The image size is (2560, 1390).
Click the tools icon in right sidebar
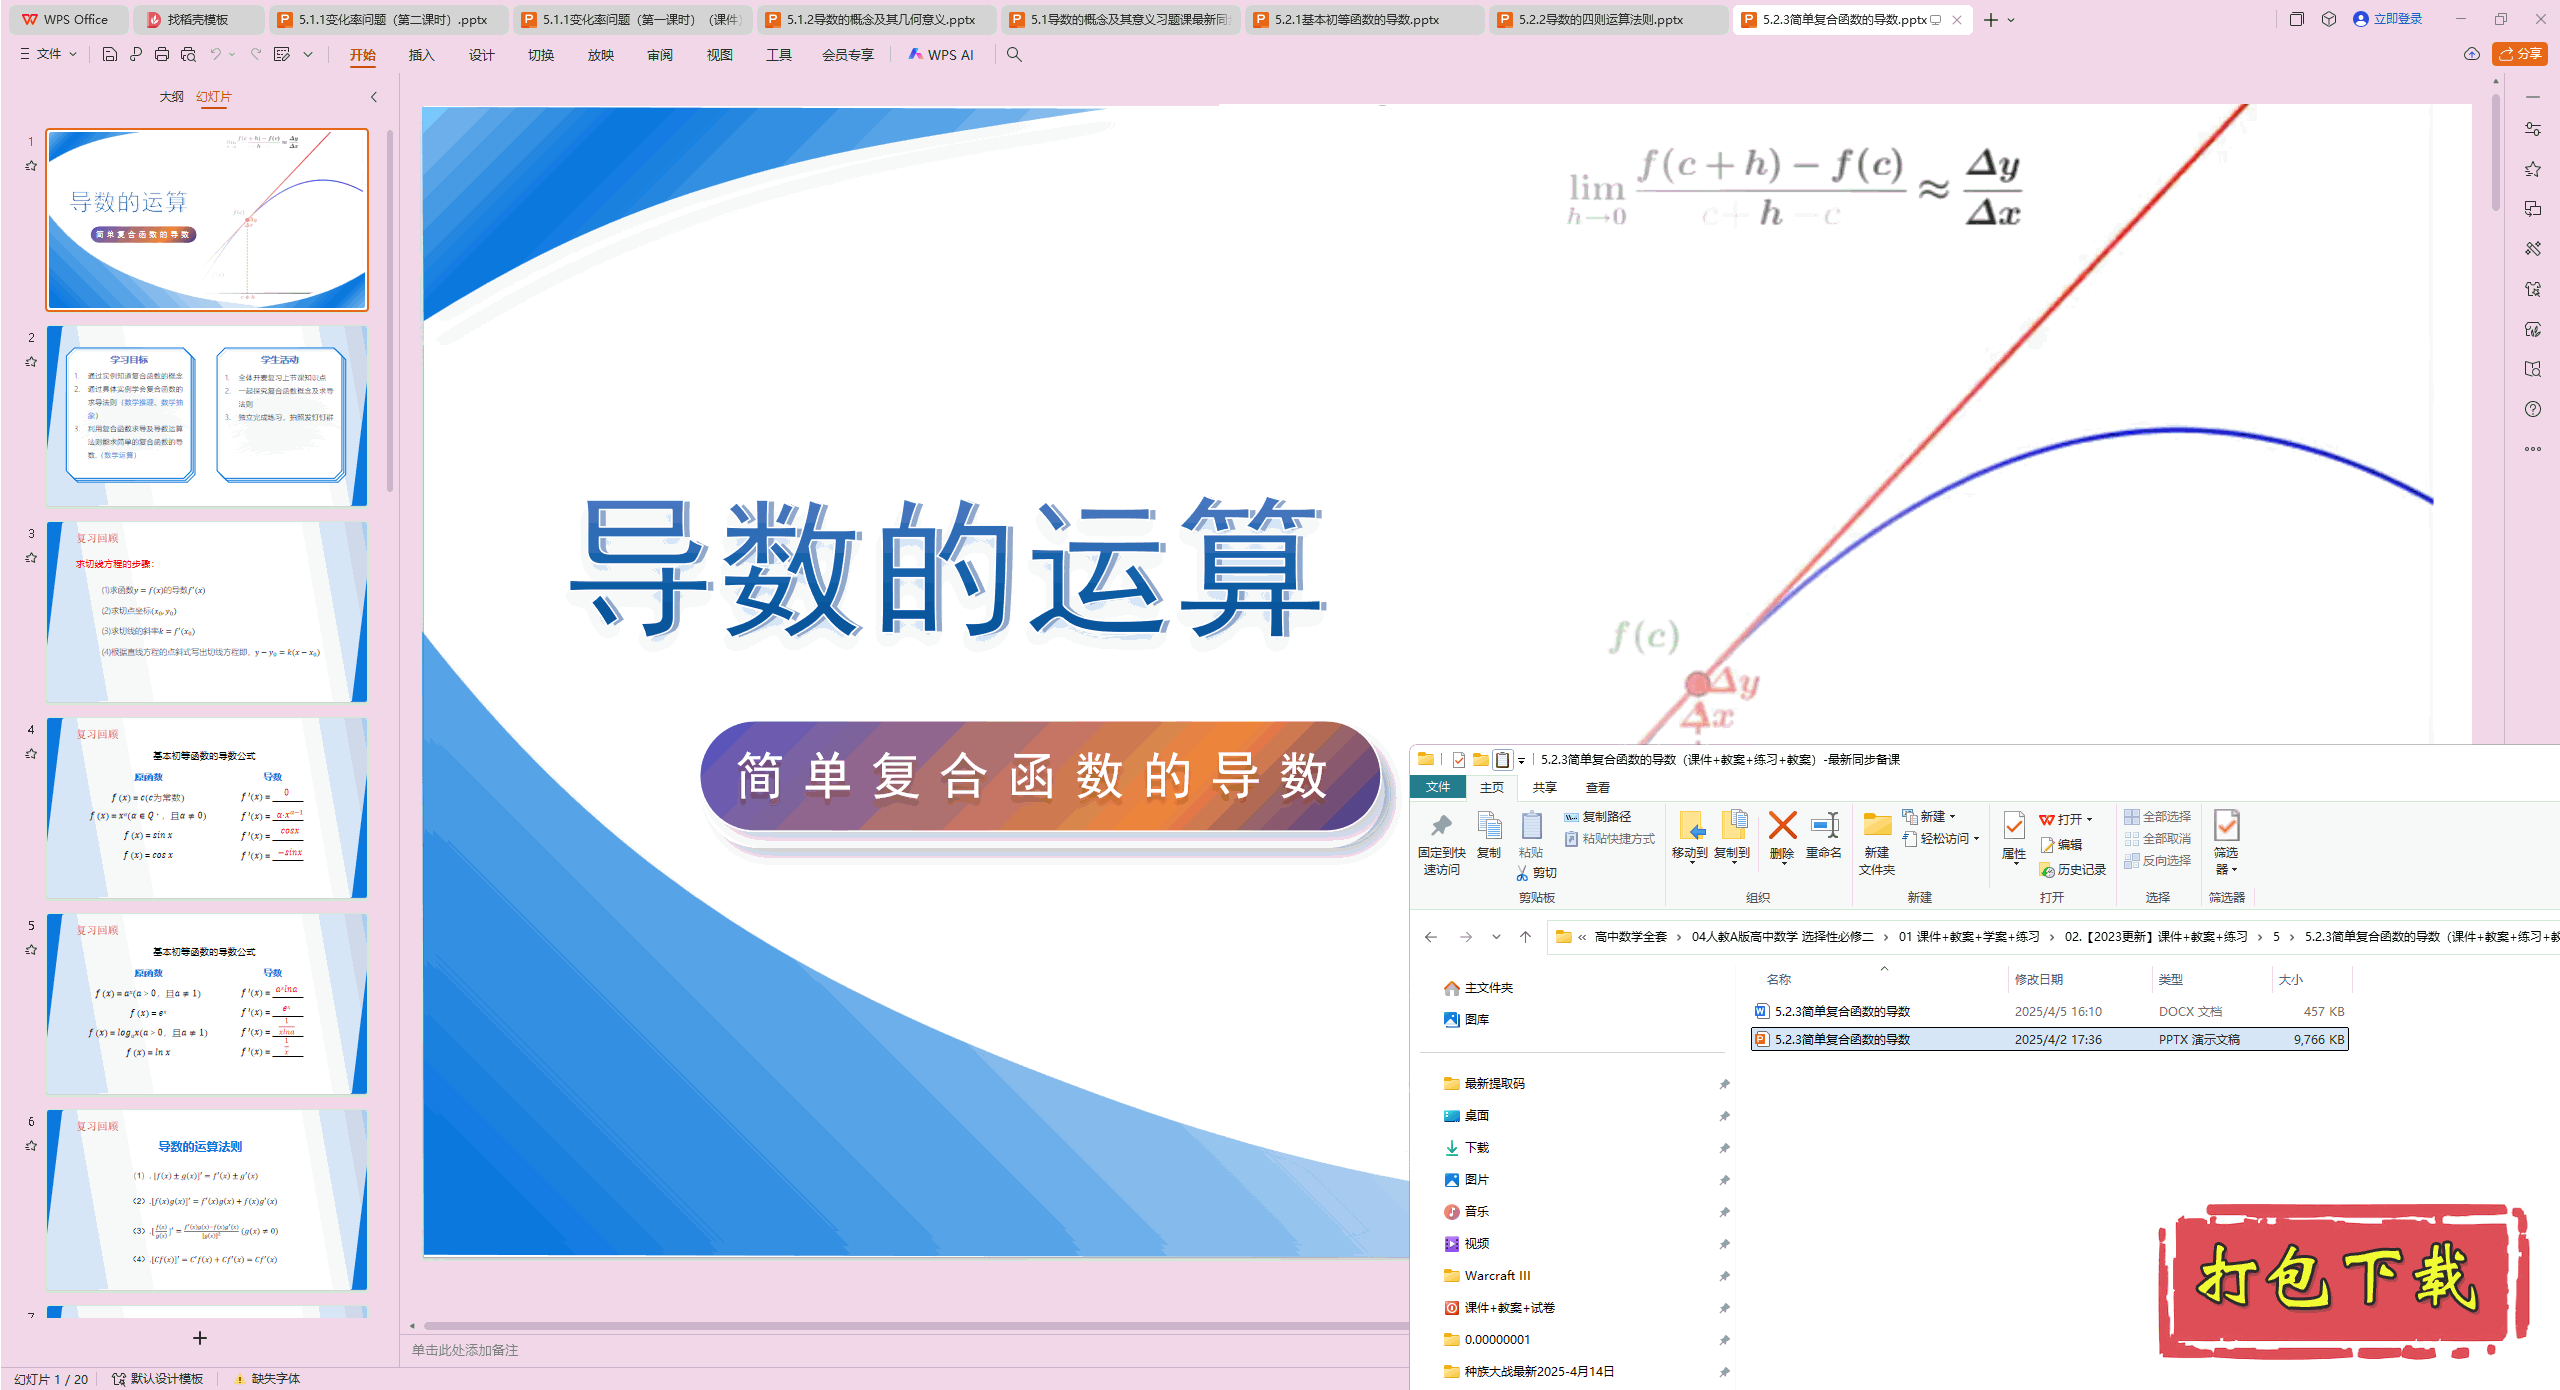click(2533, 249)
